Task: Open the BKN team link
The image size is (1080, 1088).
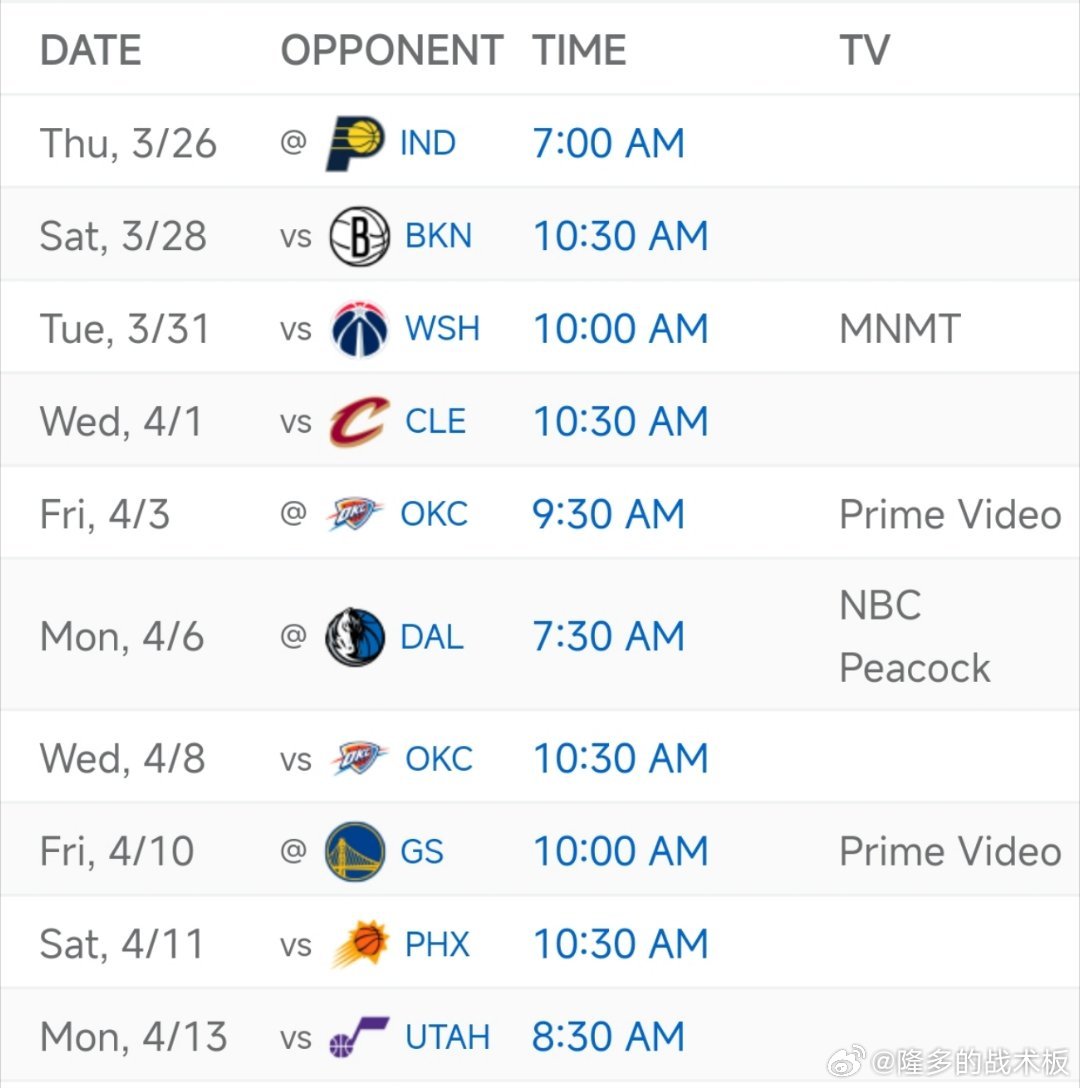Action: tap(438, 237)
